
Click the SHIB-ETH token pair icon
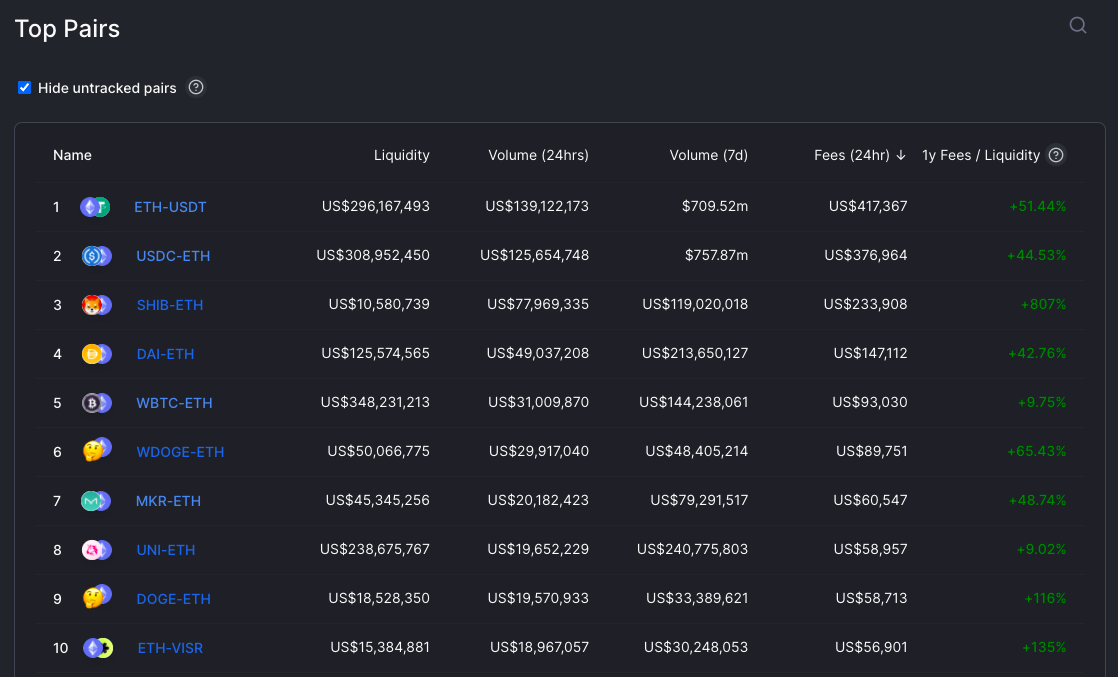click(96, 305)
